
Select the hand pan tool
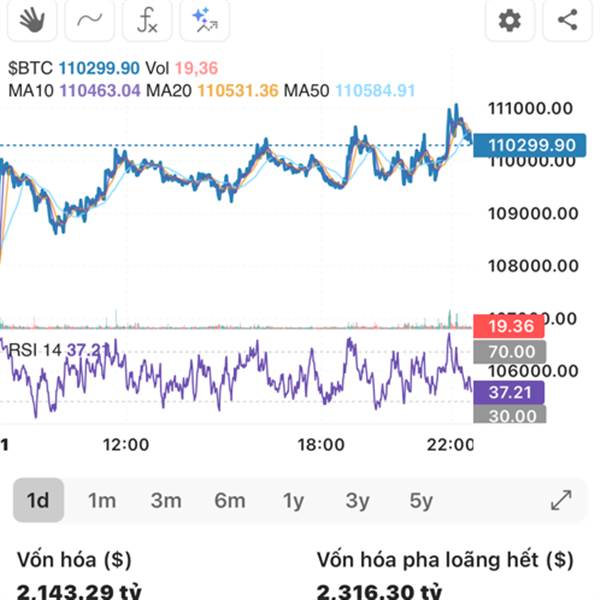(32, 19)
